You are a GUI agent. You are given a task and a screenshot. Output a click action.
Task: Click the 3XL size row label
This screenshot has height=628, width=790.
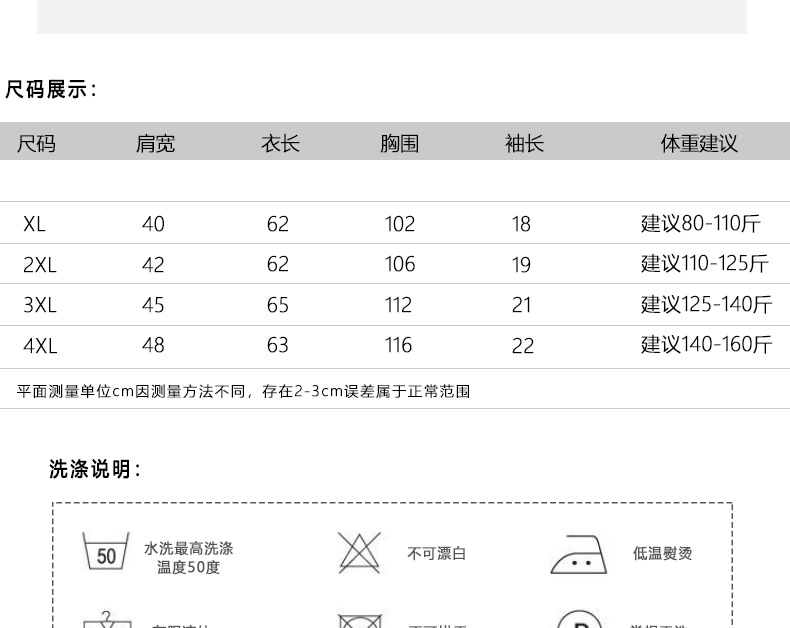click(40, 305)
